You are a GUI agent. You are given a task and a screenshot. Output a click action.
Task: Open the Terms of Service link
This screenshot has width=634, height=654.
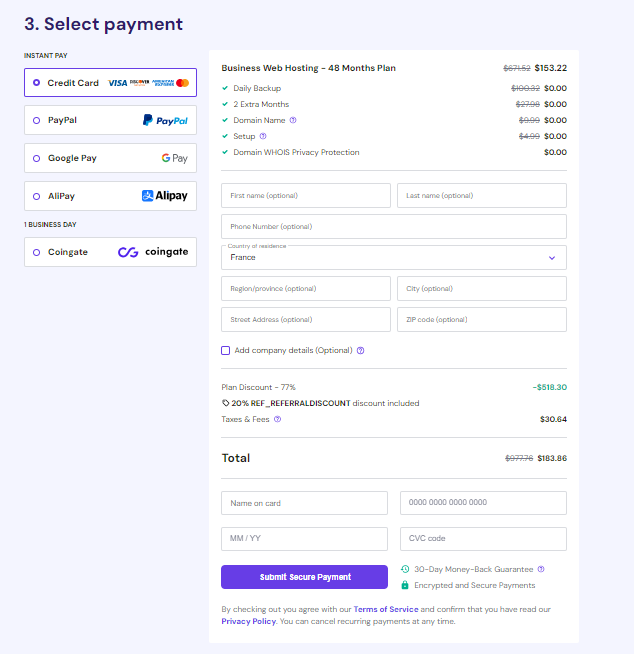386,609
